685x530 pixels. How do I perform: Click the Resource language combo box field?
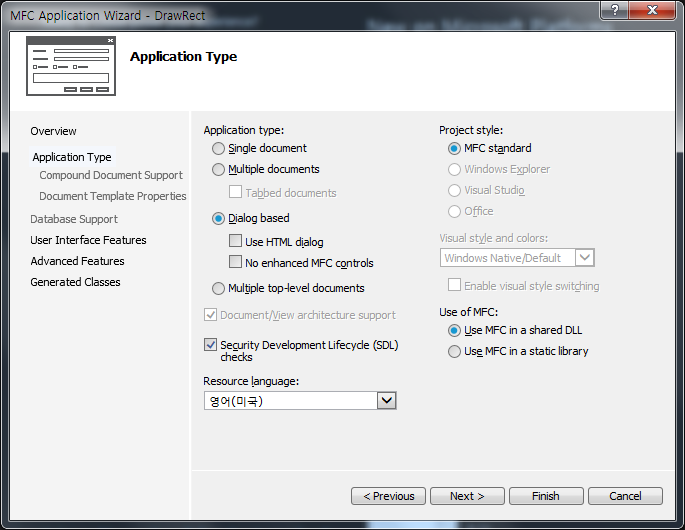coord(300,401)
